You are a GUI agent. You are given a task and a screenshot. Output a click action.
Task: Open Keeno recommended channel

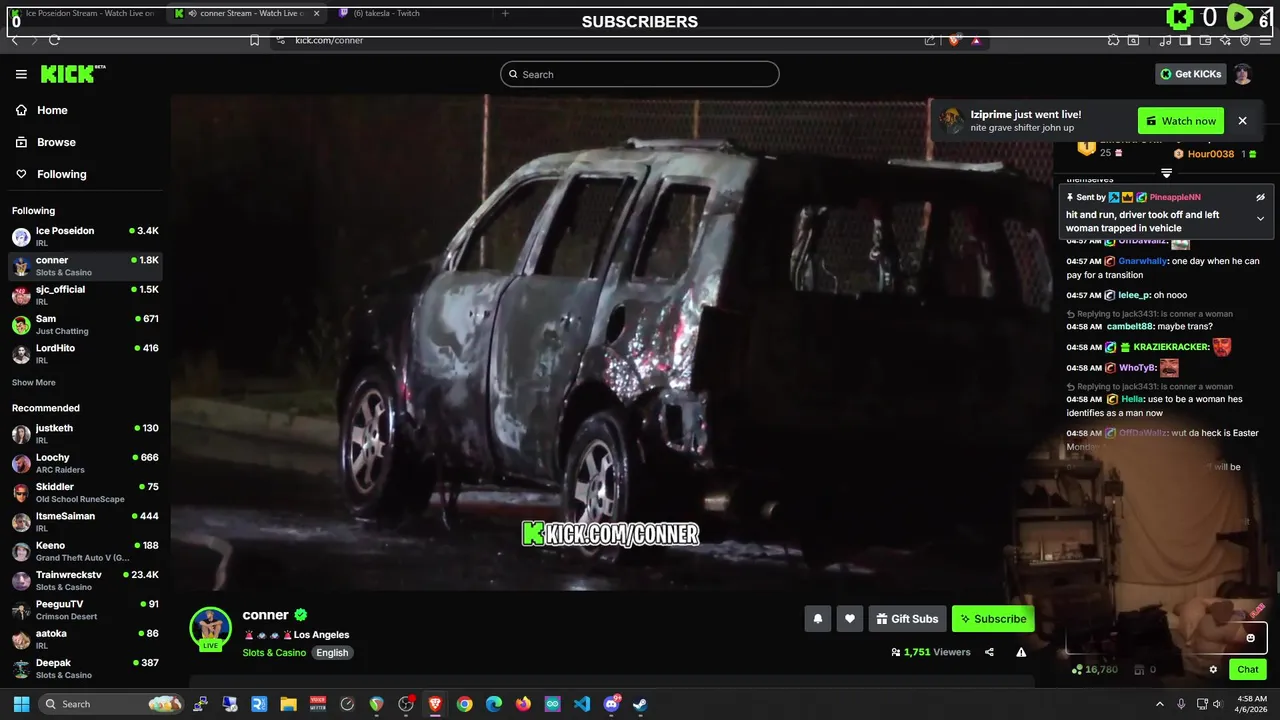pyautogui.click(x=85, y=551)
